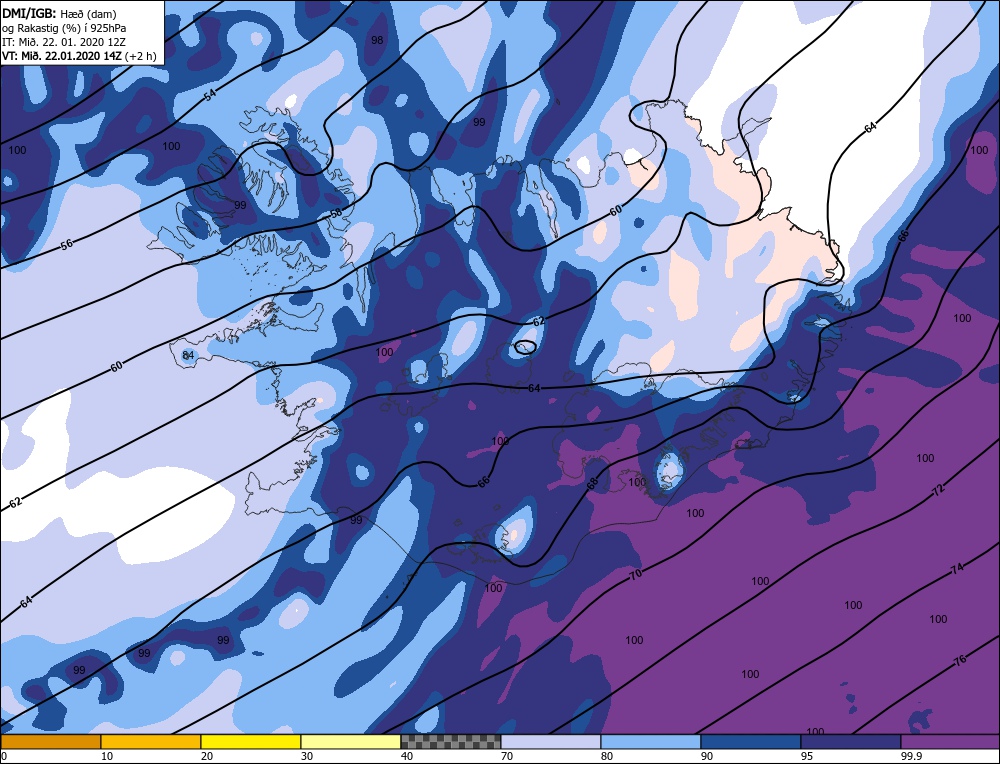
Task: Click the medium blue 90–95 legend swatch
Action: (x=751, y=742)
